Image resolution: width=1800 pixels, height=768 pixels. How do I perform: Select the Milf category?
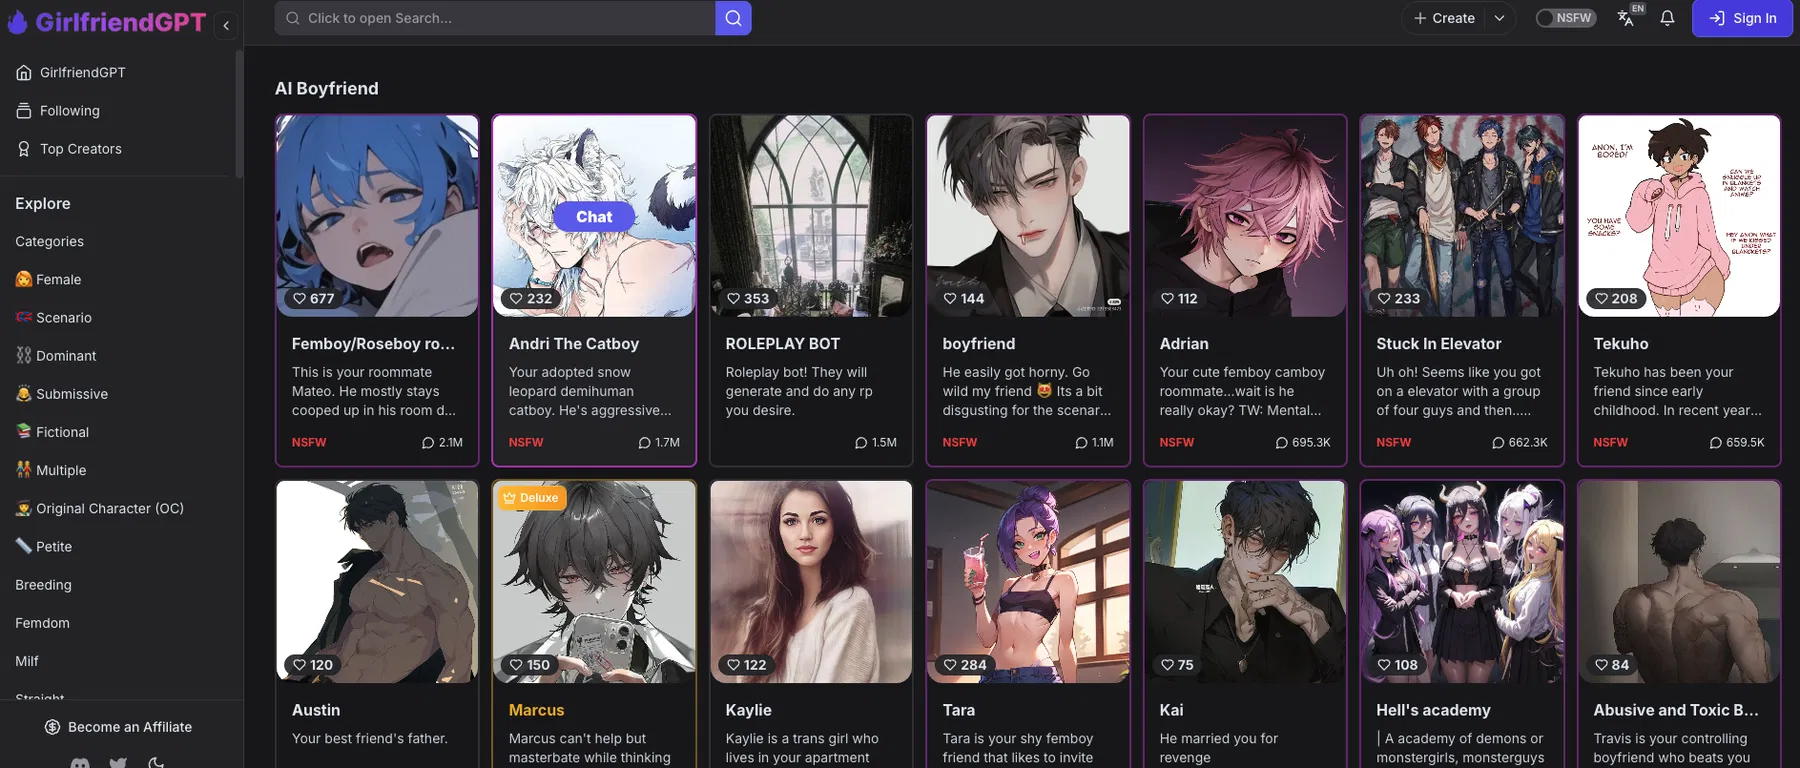pyautogui.click(x=27, y=660)
